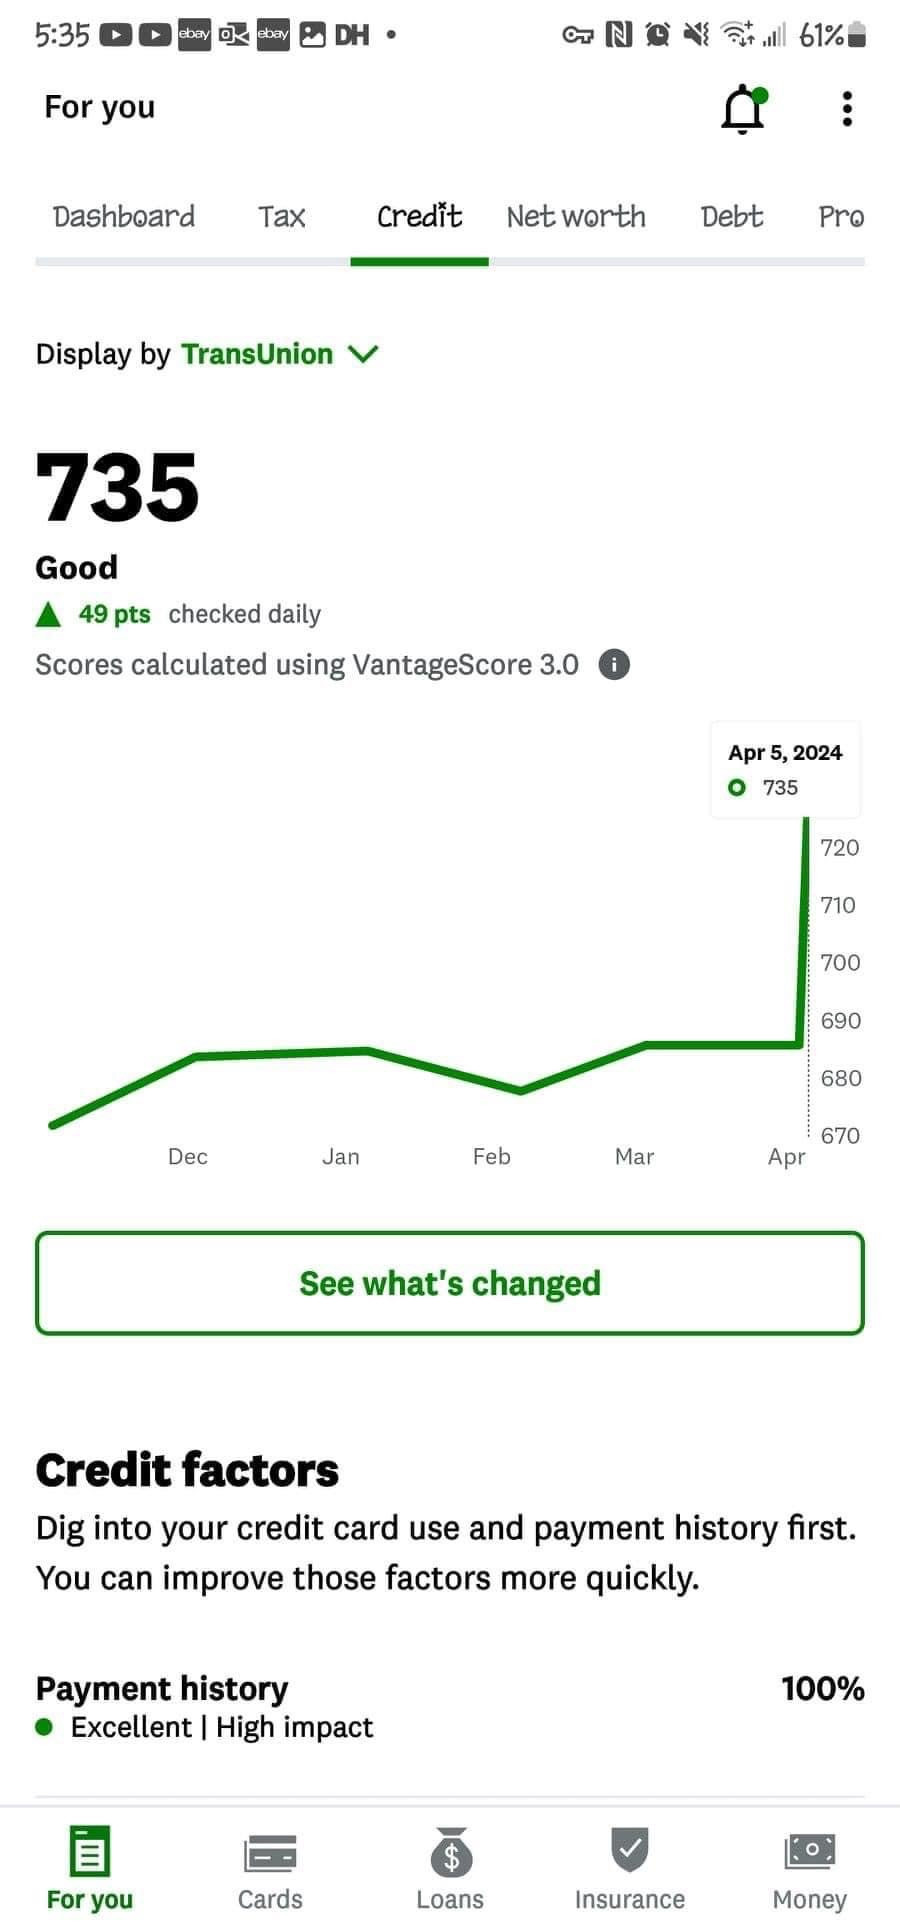Screen dimensions: 900x1930
Task: Tap the Apr 5, 2024 score tooltip
Action: (x=785, y=769)
